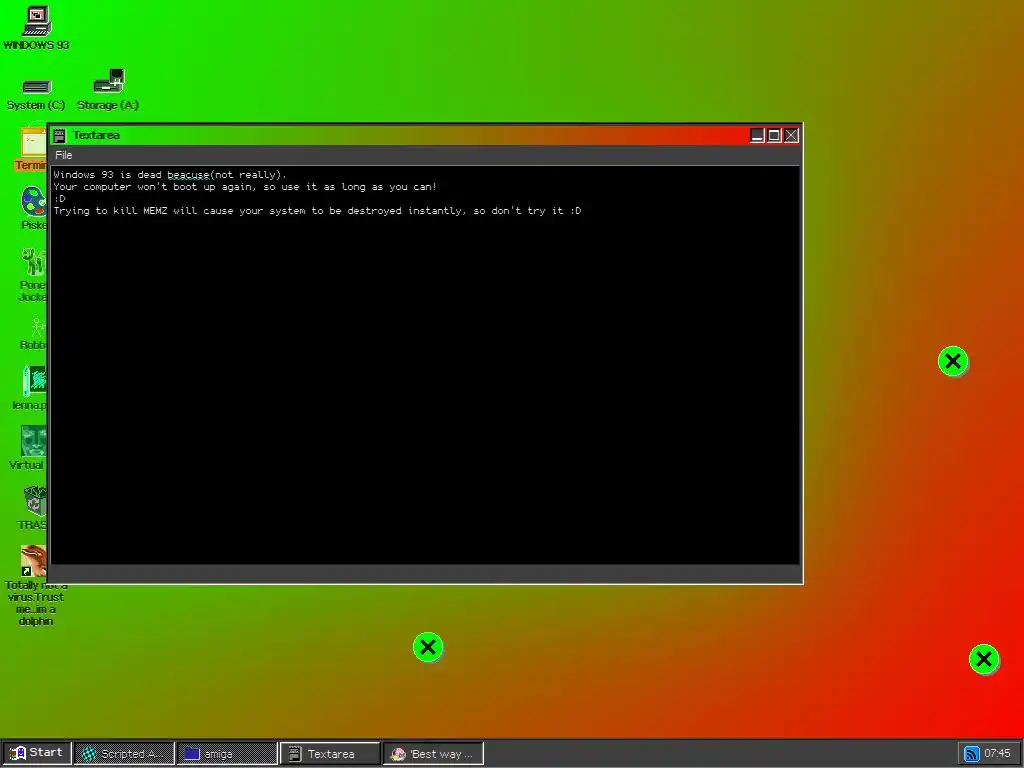This screenshot has height=768, width=1024.
Task: Select the Textarea taskbar item
Action: tap(330, 754)
